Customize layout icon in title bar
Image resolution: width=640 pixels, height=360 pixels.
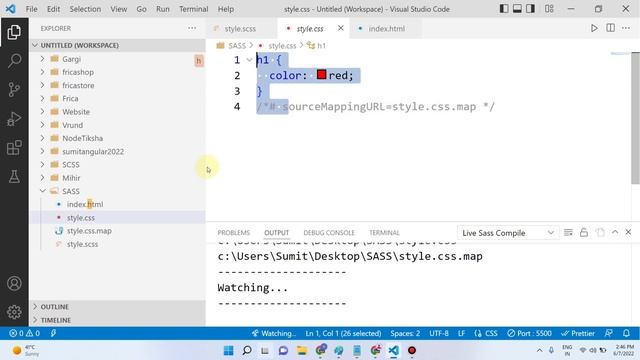pos(549,9)
